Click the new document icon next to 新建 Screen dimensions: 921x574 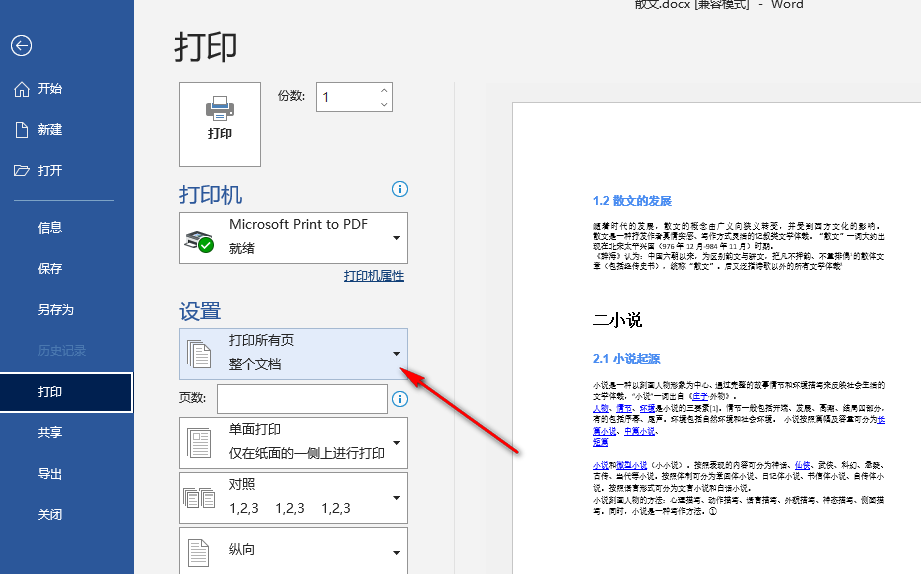point(22,130)
